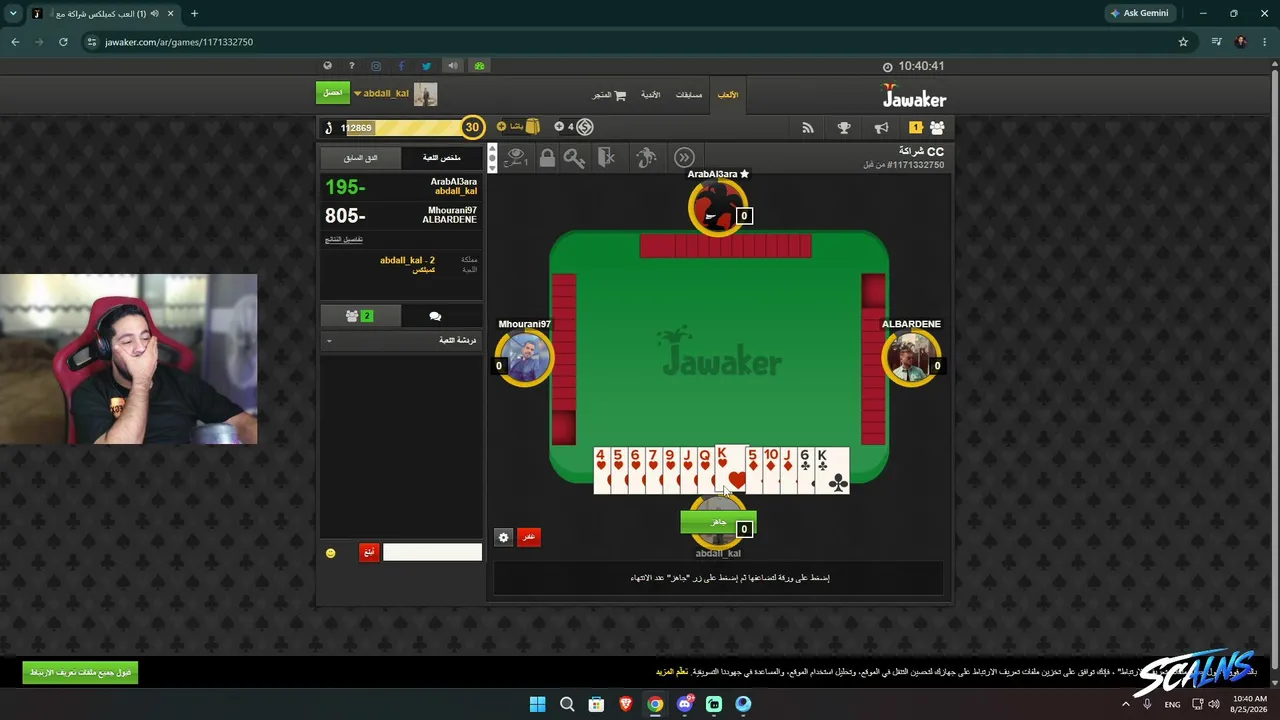Click the Jawaker logo
This screenshot has height=720, width=1280.
pos(914,96)
